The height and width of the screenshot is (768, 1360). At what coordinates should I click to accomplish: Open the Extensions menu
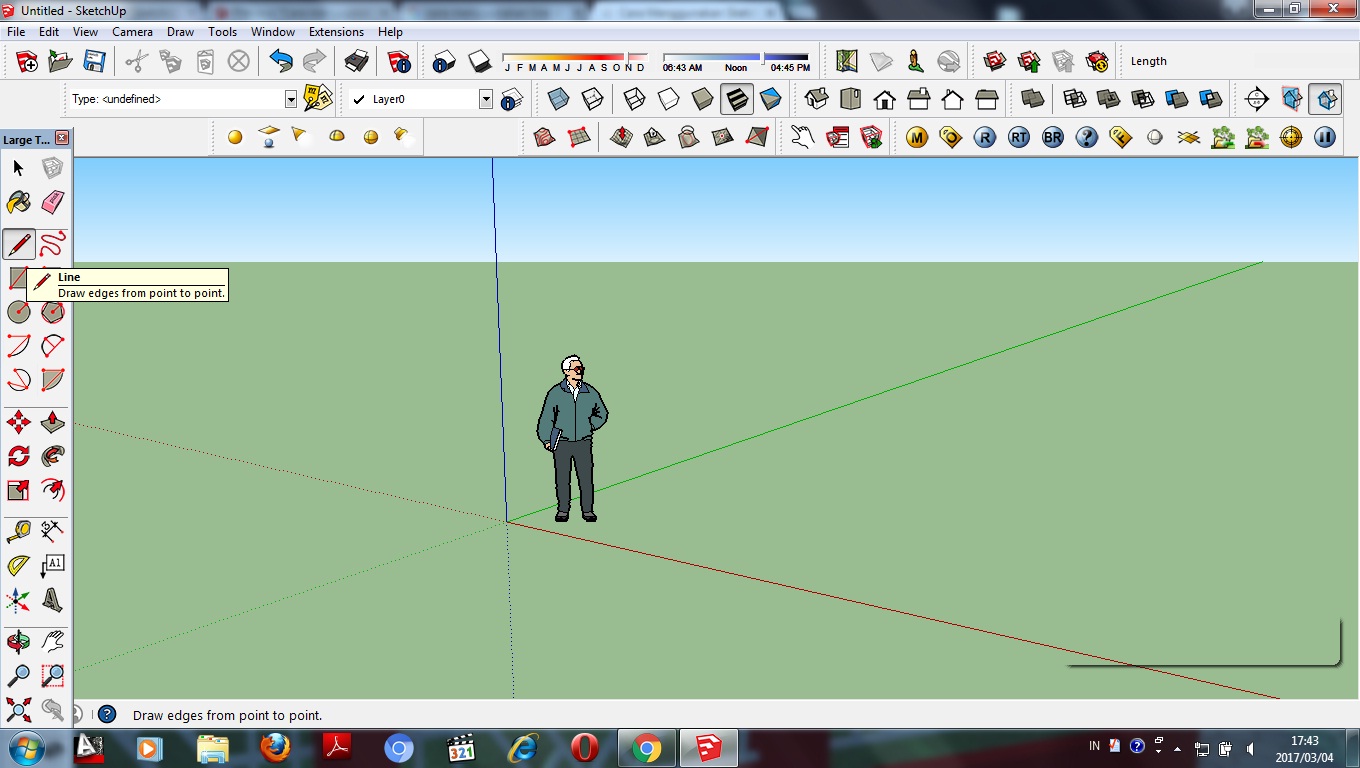pyautogui.click(x=336, y=31)
